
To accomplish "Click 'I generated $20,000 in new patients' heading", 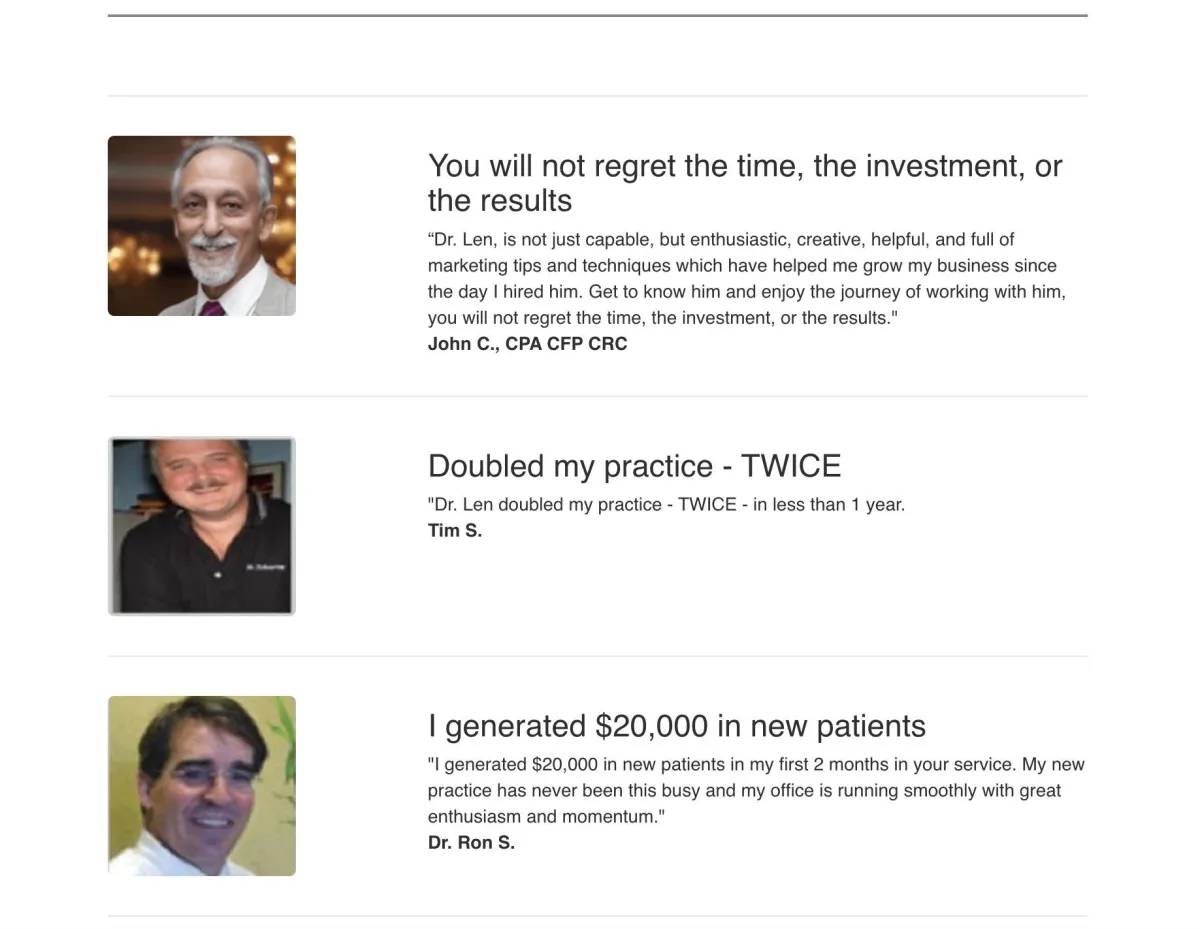I will 676,726.
